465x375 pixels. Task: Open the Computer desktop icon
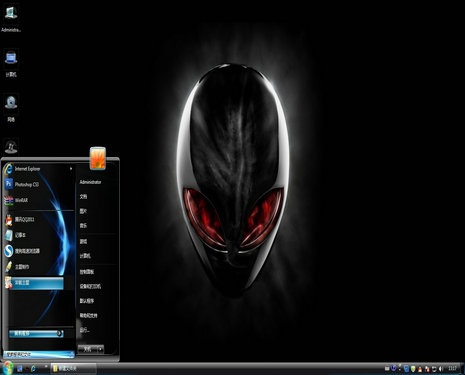point(11,64)
